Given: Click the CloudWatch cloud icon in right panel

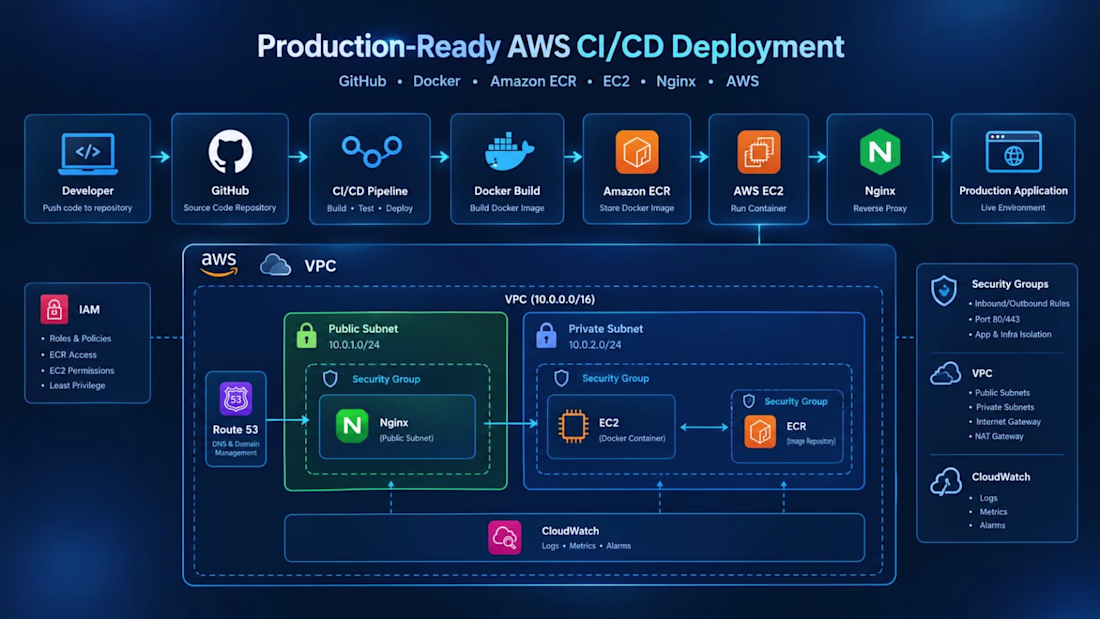Looking at the screenshot, I should 946,482.
